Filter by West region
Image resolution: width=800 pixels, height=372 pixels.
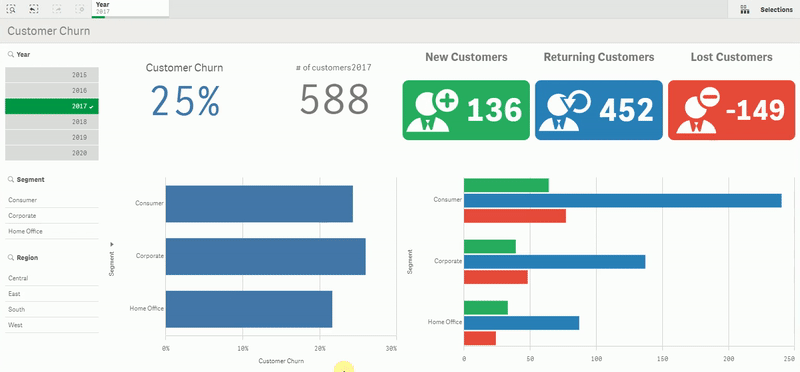(x=52, y=325)
